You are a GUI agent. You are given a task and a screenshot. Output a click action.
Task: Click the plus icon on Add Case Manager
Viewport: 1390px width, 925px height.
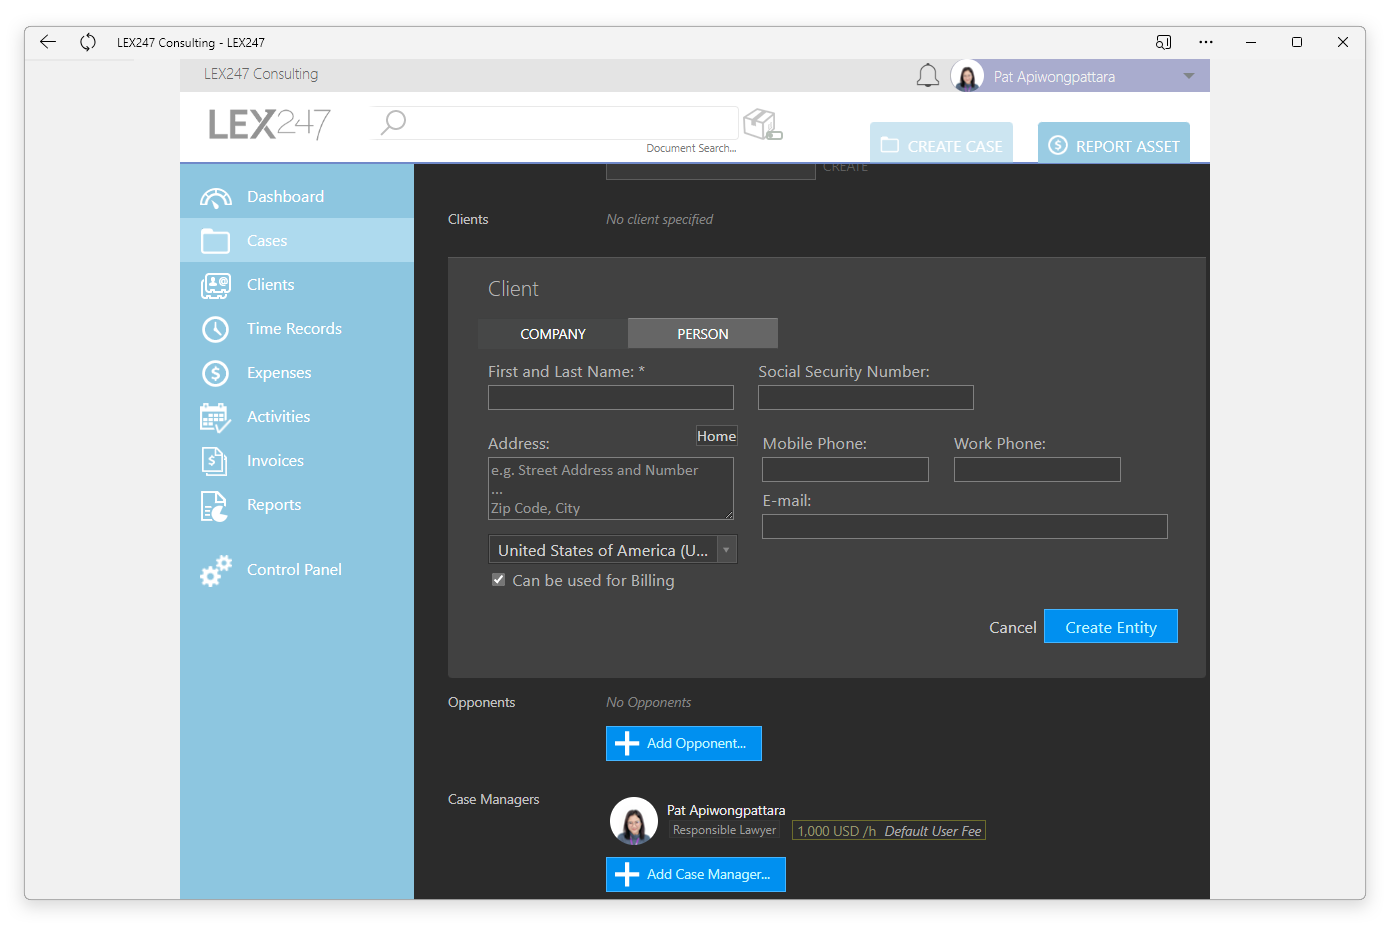click(x=627, y=875)
